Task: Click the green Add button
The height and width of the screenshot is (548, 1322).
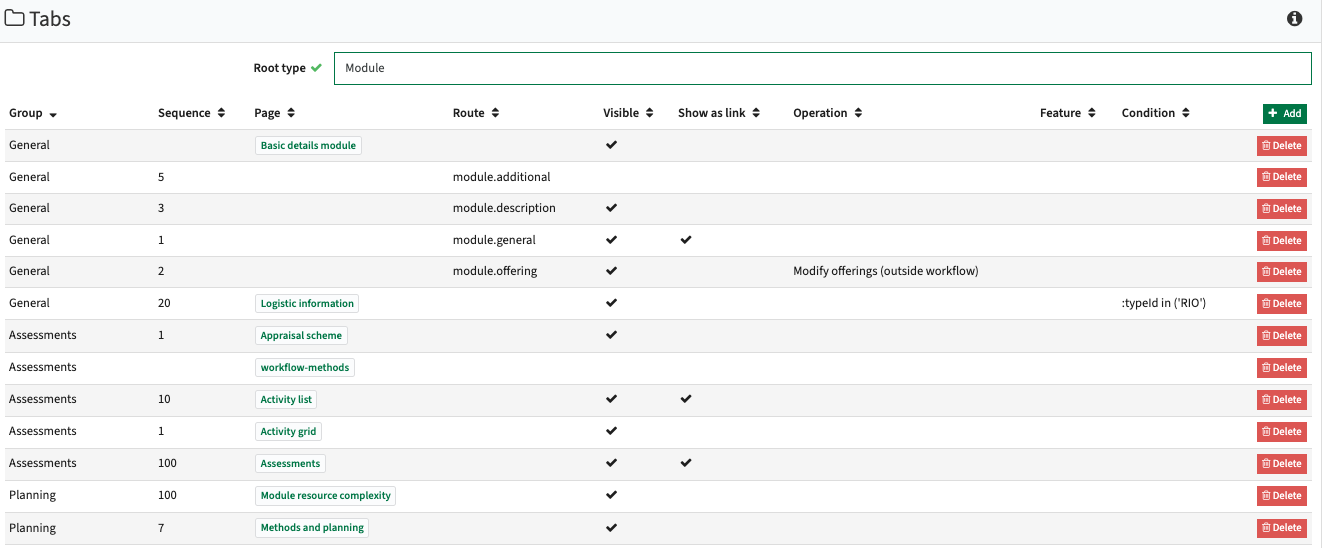Action: [x=1284, y=113]
